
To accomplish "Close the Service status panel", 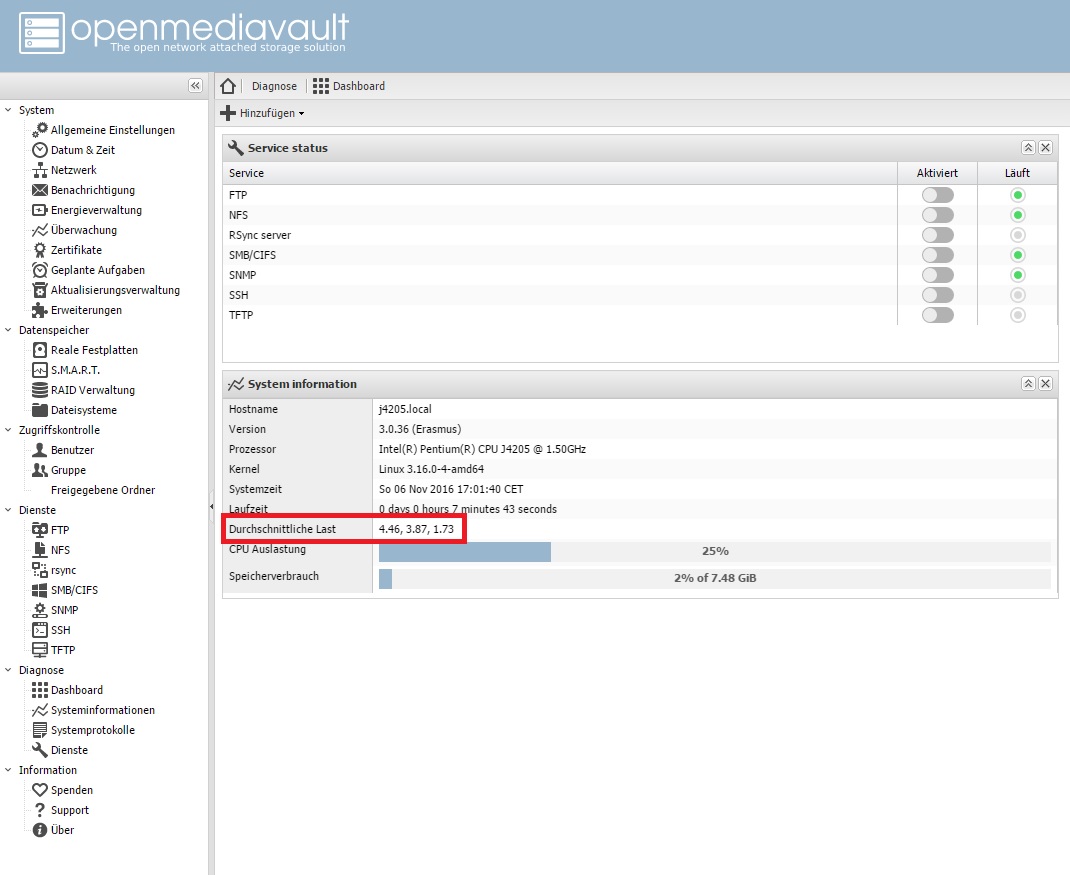I will point(1045,147).
